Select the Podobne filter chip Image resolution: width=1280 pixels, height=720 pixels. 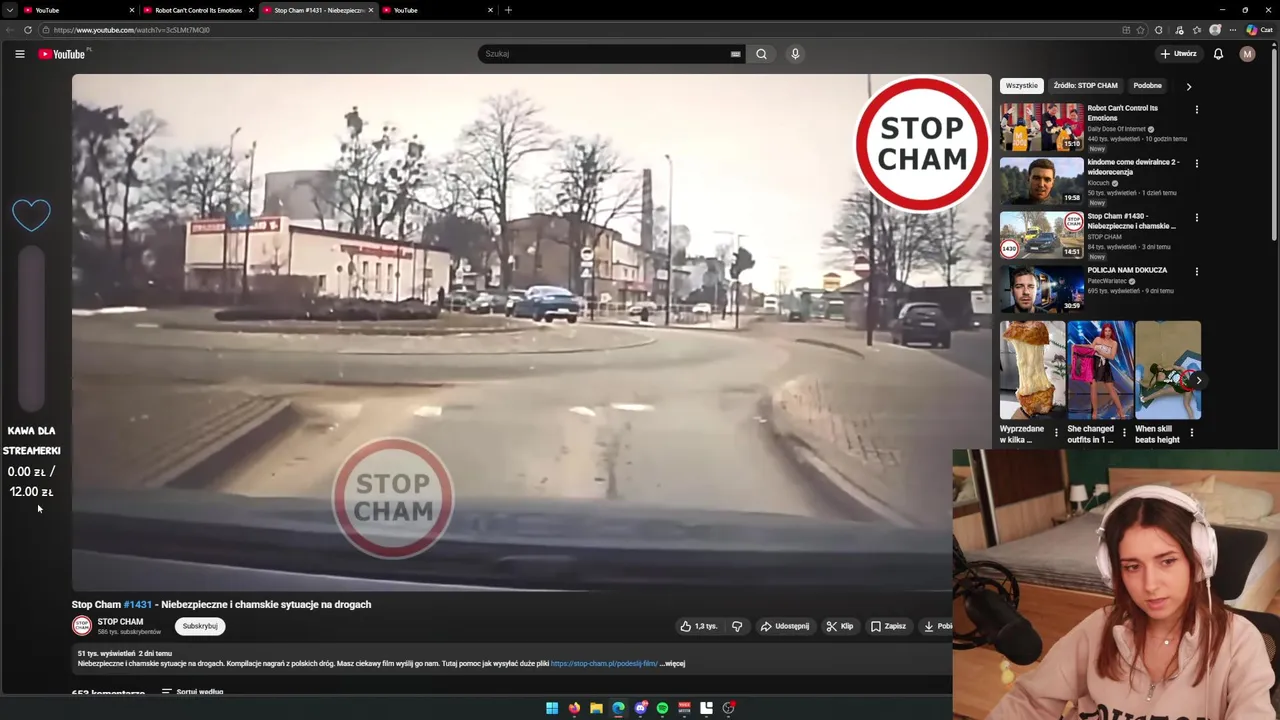coord(1147,86)
